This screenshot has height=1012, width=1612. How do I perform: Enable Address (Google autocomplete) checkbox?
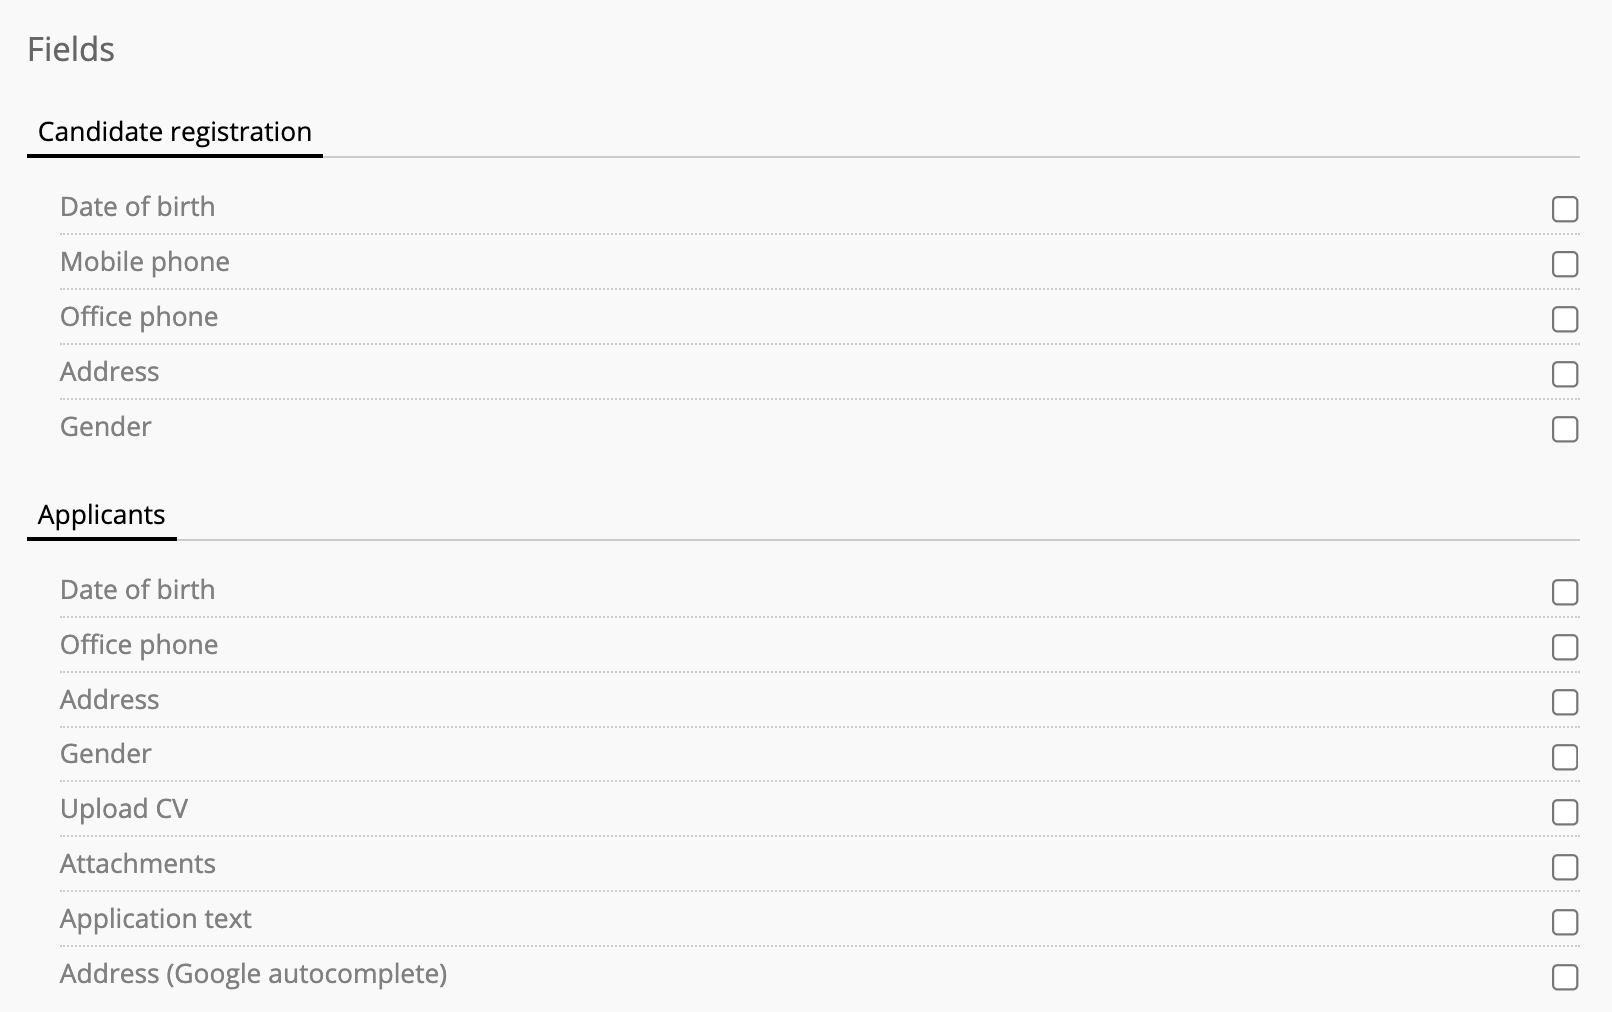pos(1565,977)
